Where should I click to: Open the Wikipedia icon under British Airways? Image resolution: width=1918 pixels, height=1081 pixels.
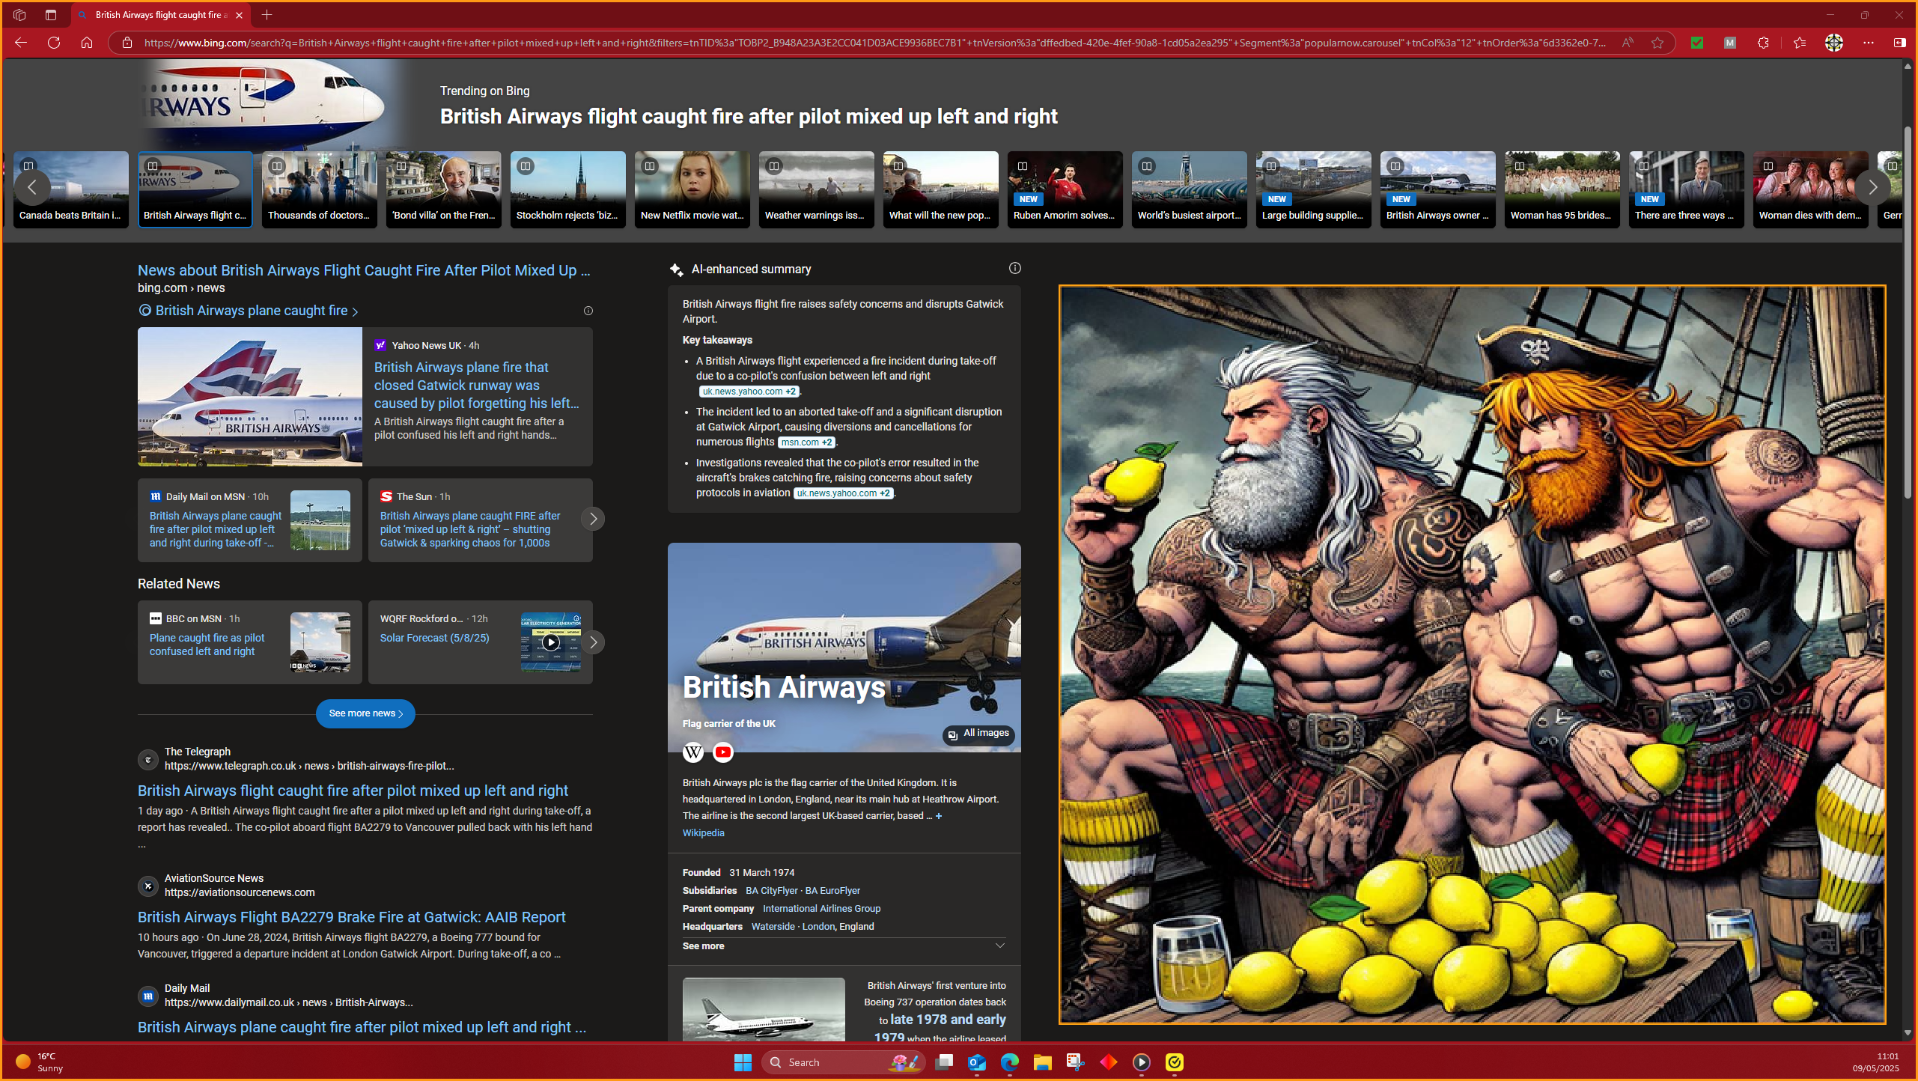[693, 752]
